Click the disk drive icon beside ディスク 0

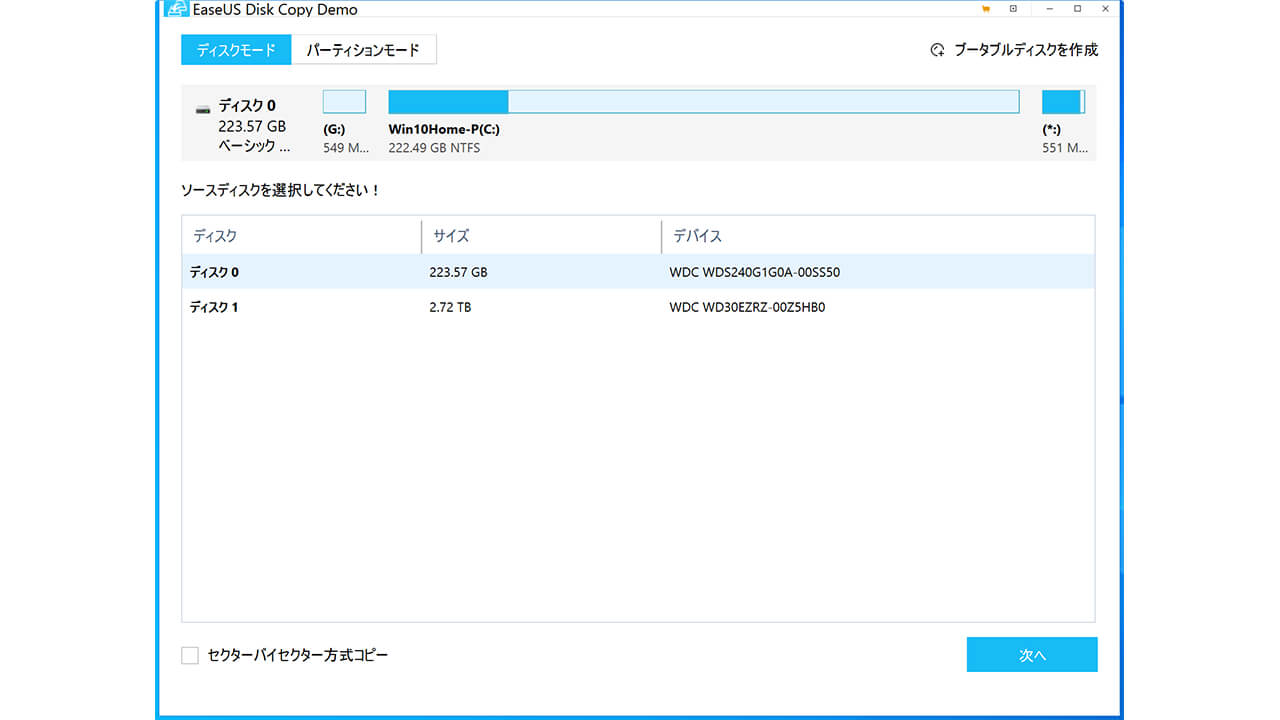click(203, 108)
